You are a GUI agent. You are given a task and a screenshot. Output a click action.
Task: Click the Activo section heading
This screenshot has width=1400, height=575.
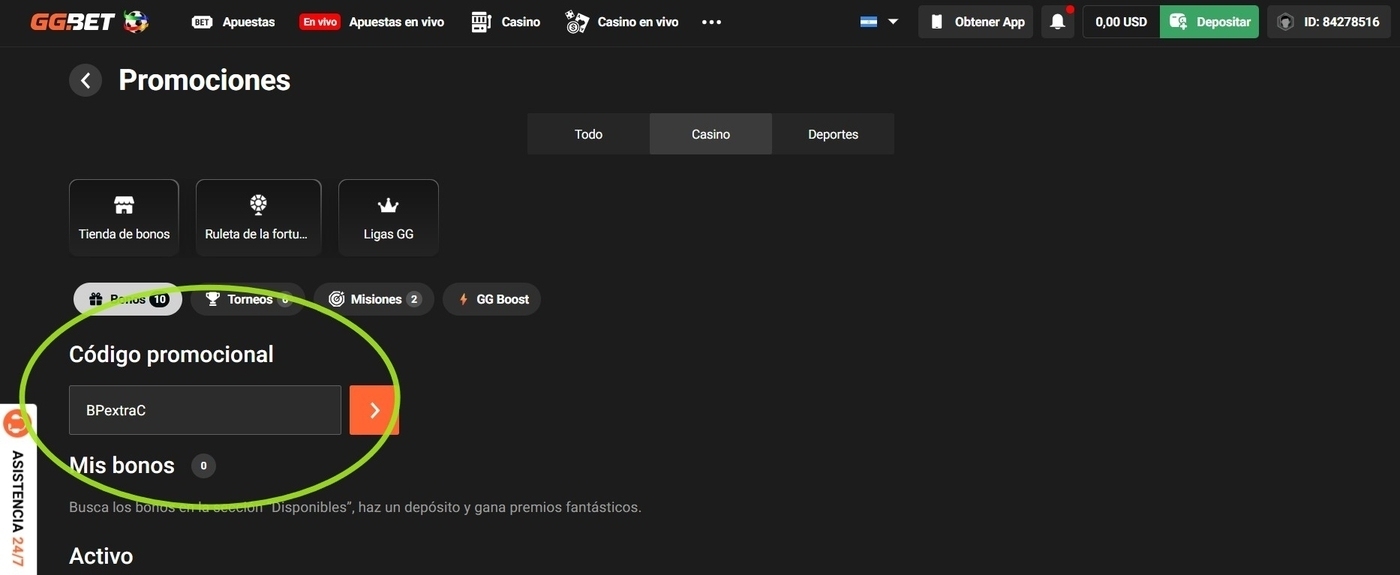[101, 556]
